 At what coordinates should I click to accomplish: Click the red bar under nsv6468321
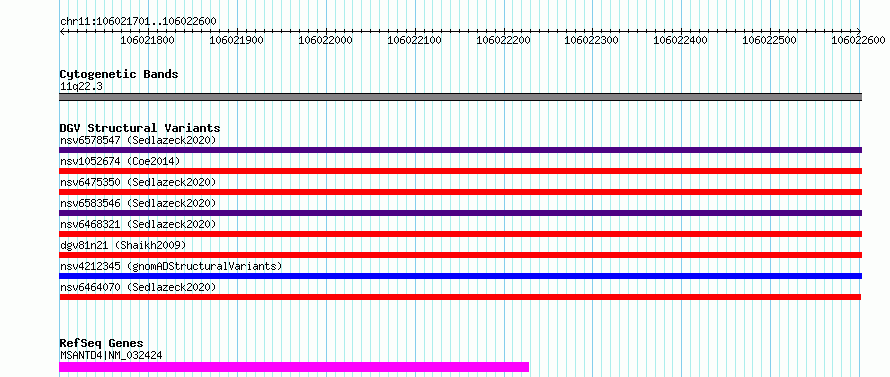tap(460, 234)
